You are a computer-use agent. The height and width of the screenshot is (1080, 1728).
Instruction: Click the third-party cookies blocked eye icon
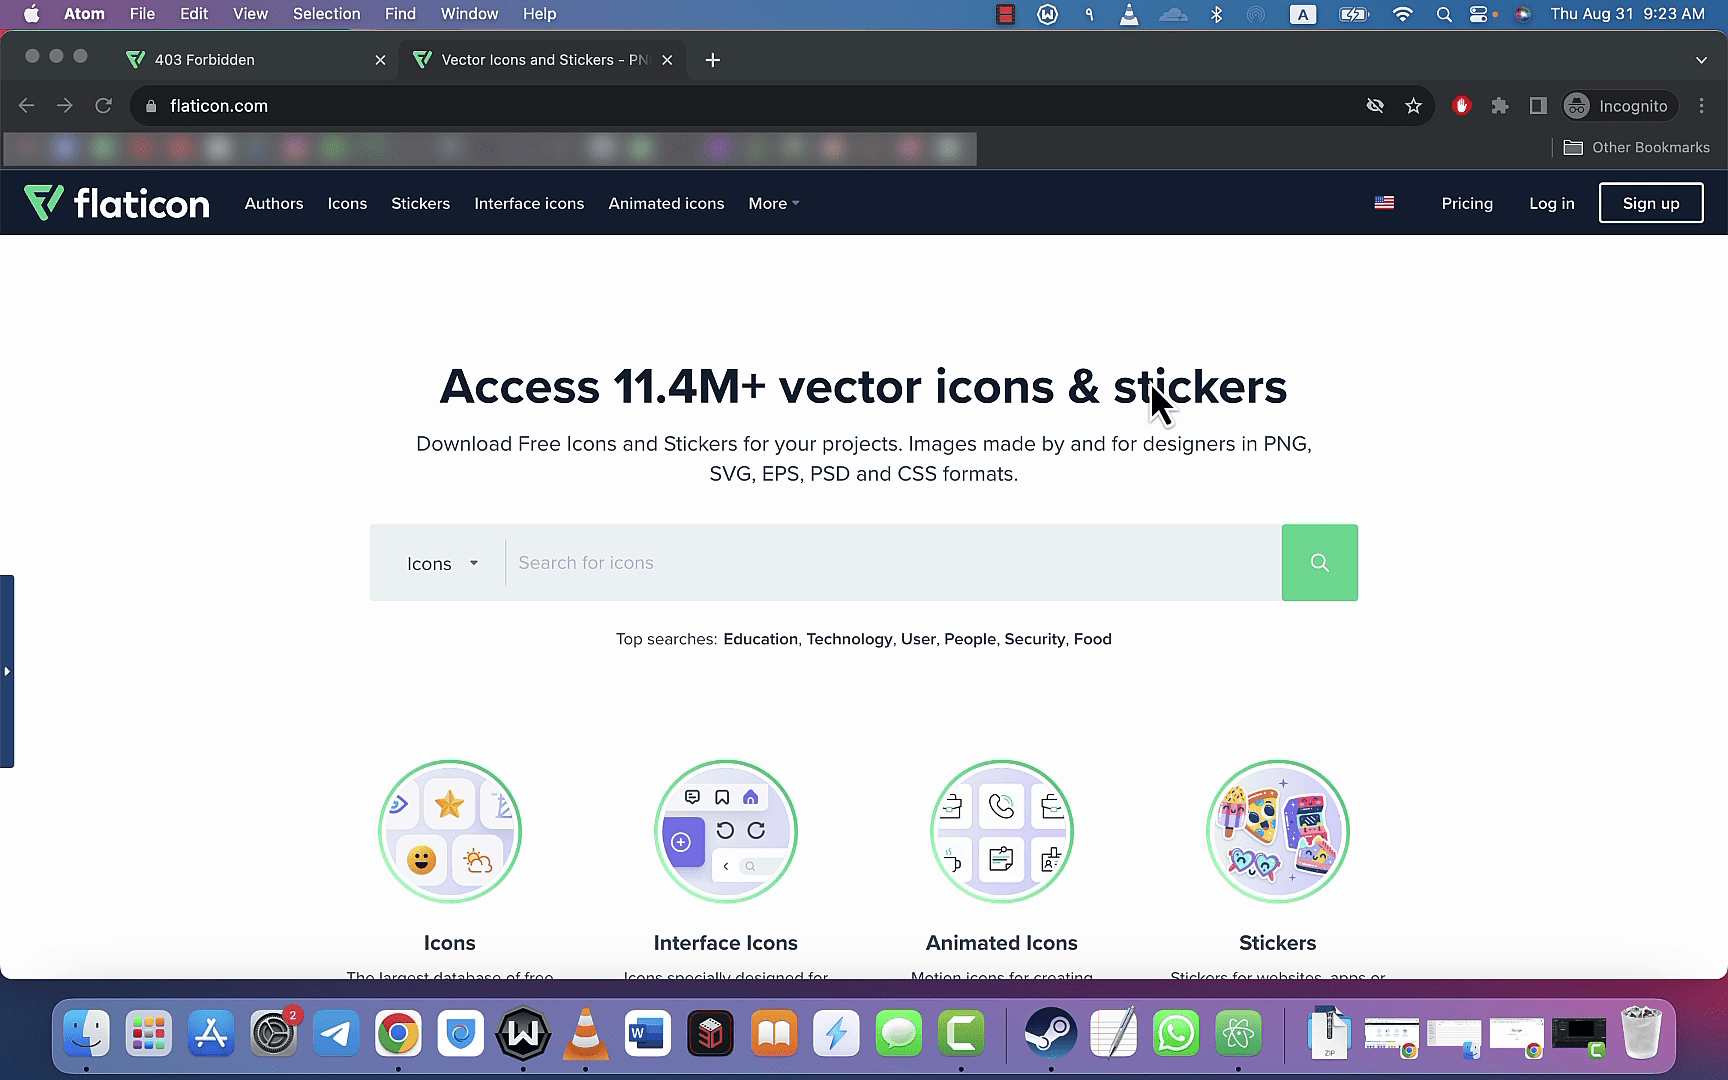[1375, 106]
